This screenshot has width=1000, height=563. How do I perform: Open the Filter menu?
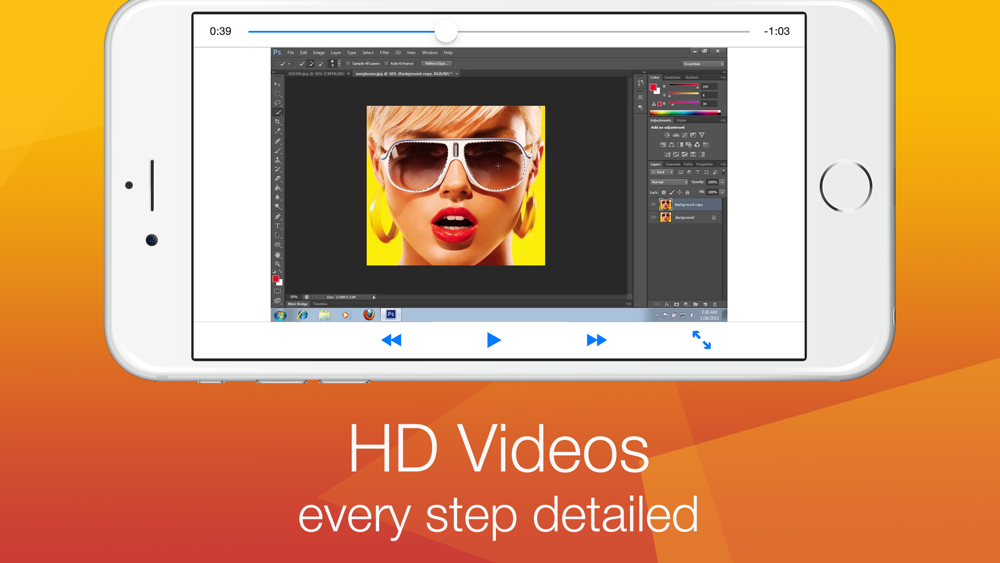pyautogui.click(x=385, y=53)
